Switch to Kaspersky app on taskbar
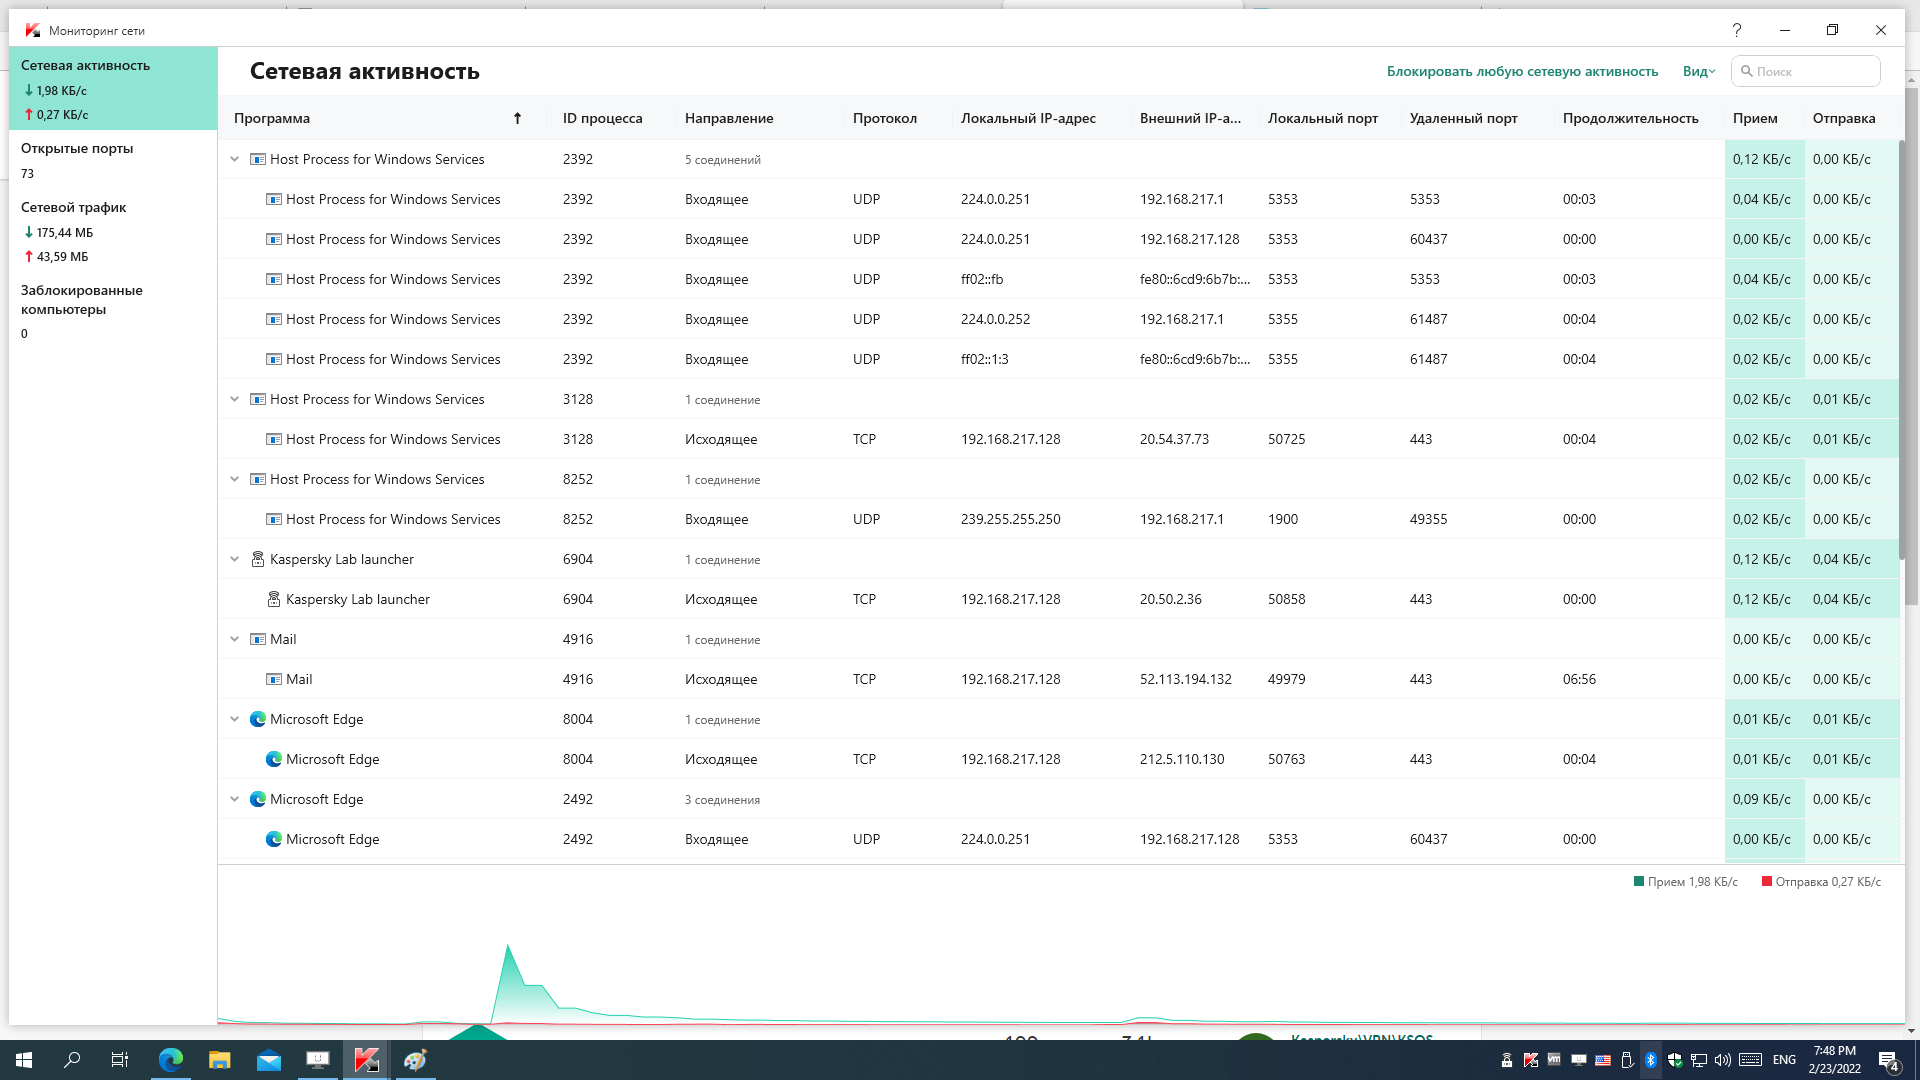The image size is (1920, 1080). tap(367, 1060)
